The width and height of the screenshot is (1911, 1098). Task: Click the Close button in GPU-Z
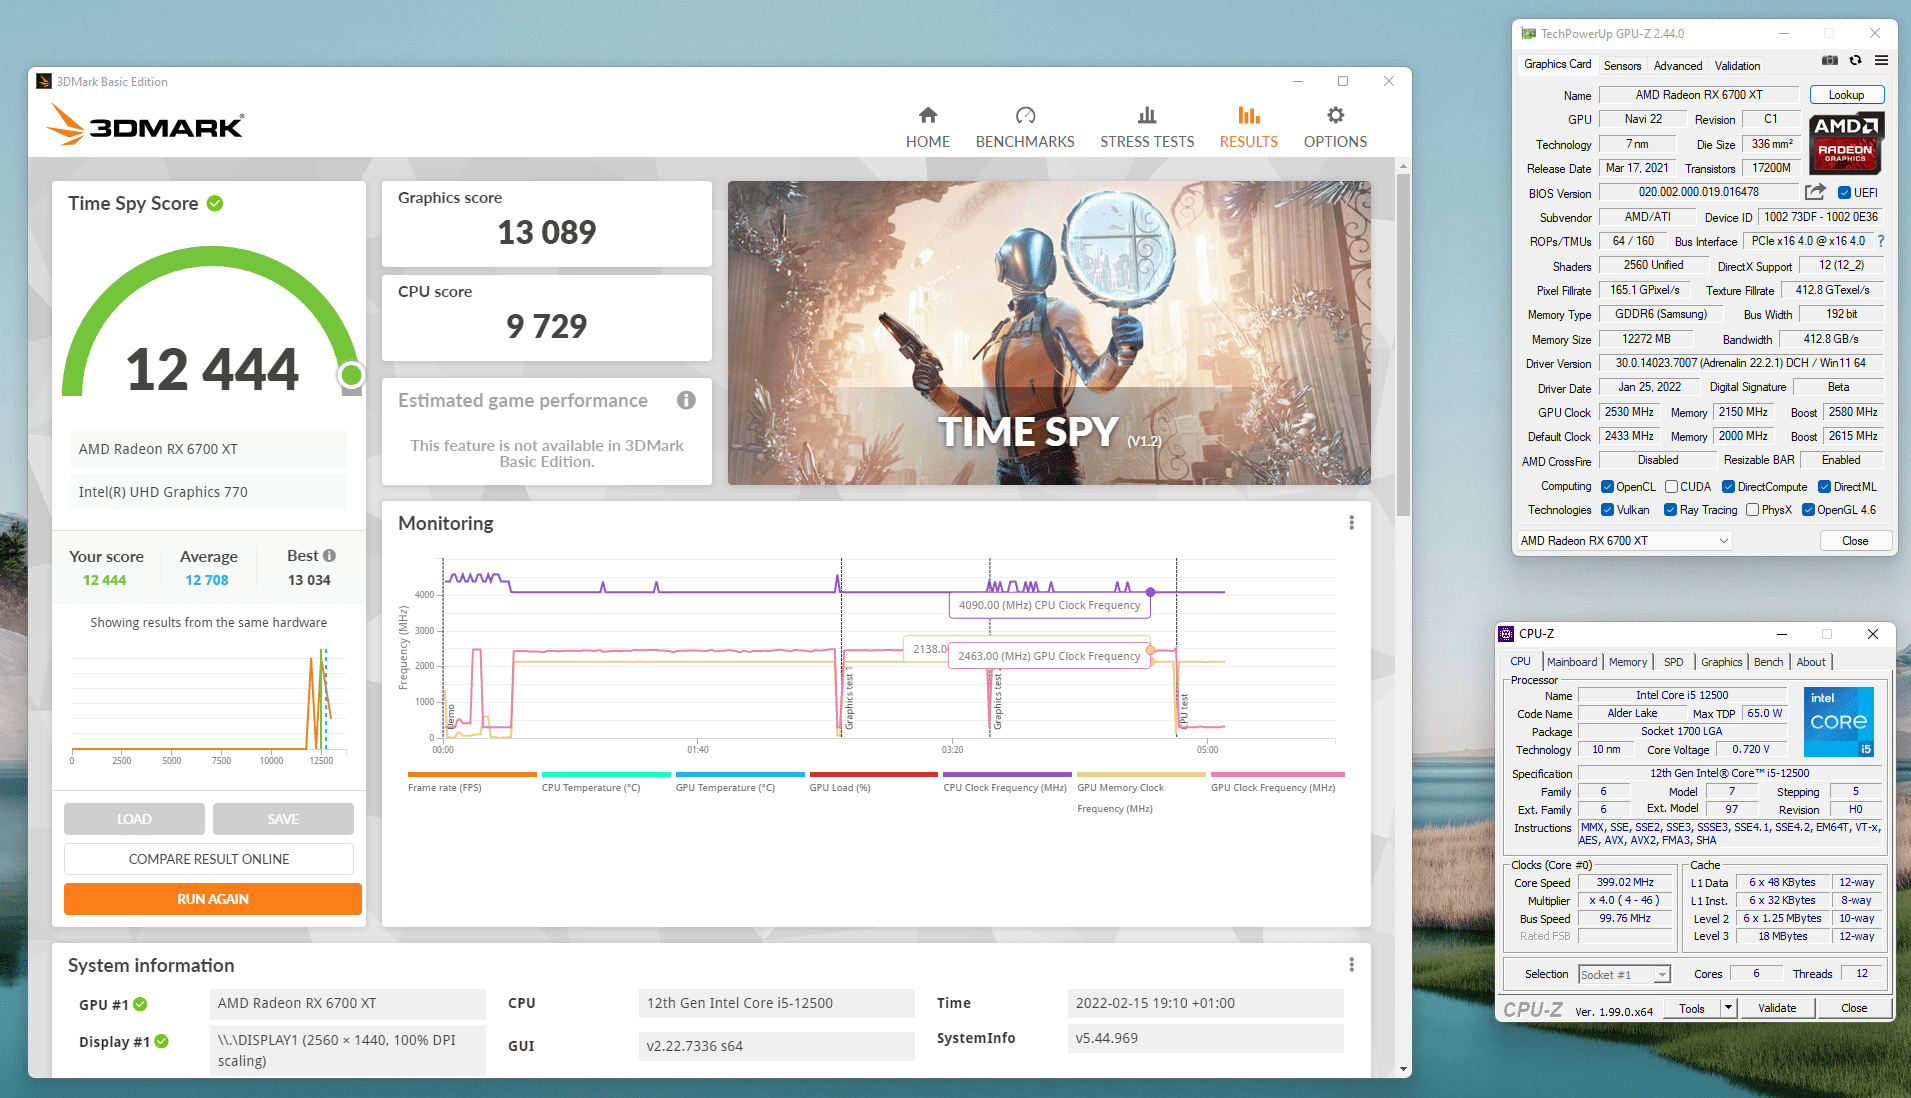[1855, 541]
